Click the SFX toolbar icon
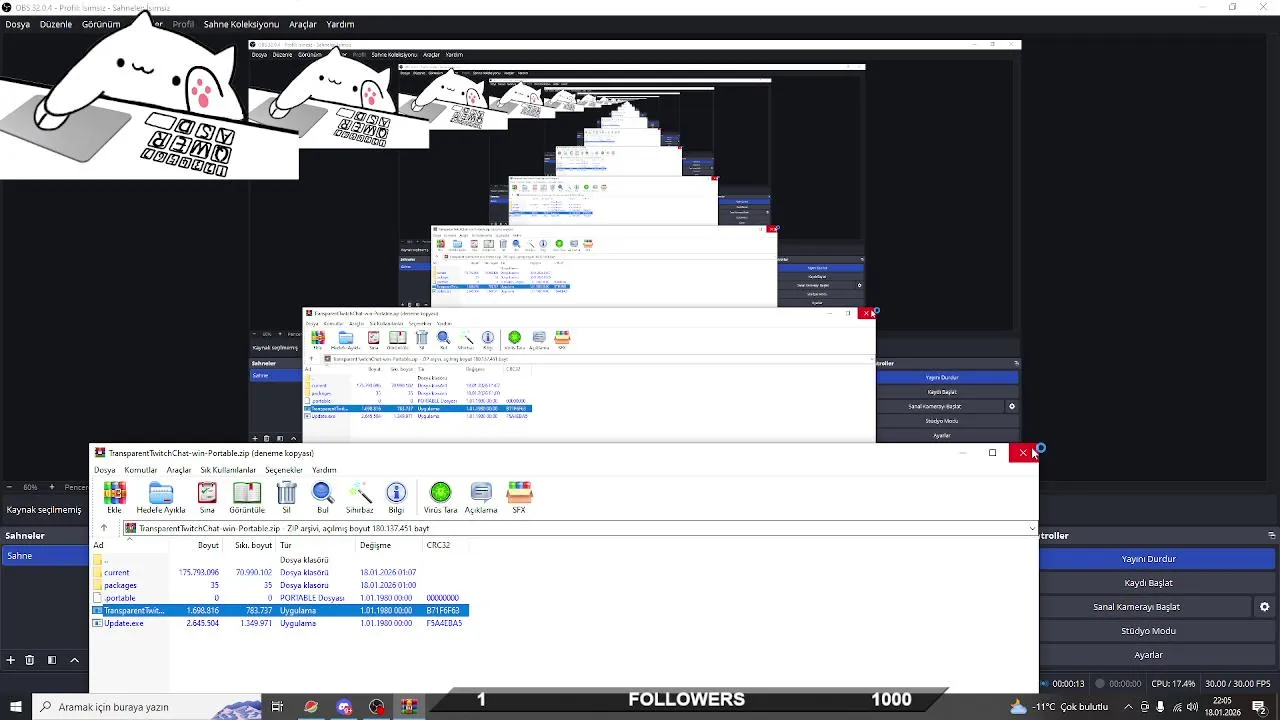Screen dimensions: 1280x720 519,497
